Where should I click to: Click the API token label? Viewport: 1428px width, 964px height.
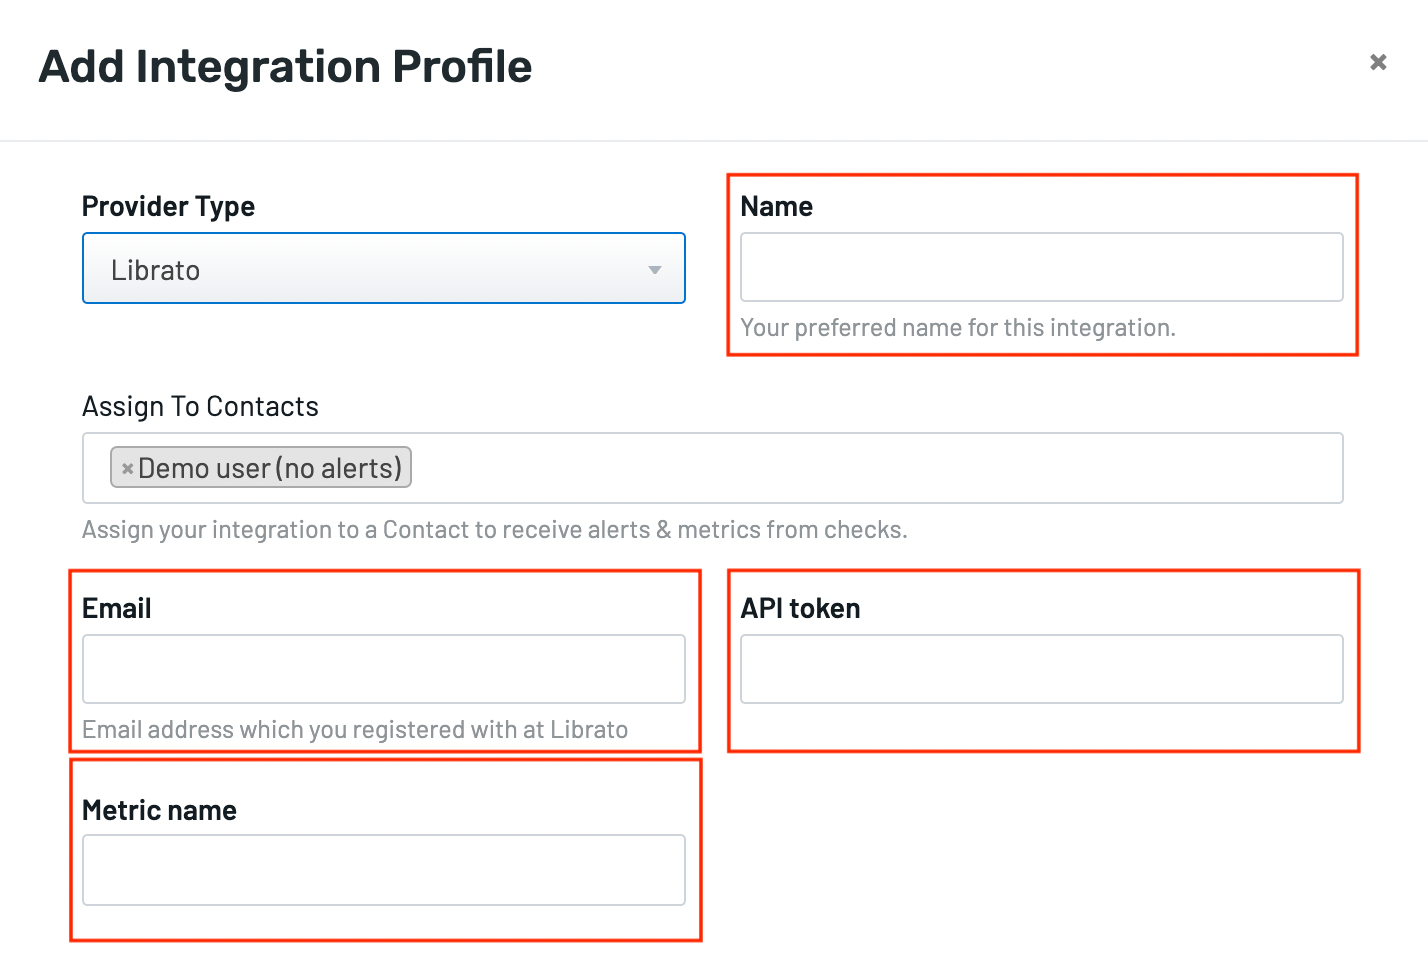pyautogui.click(x=800, y=608)
